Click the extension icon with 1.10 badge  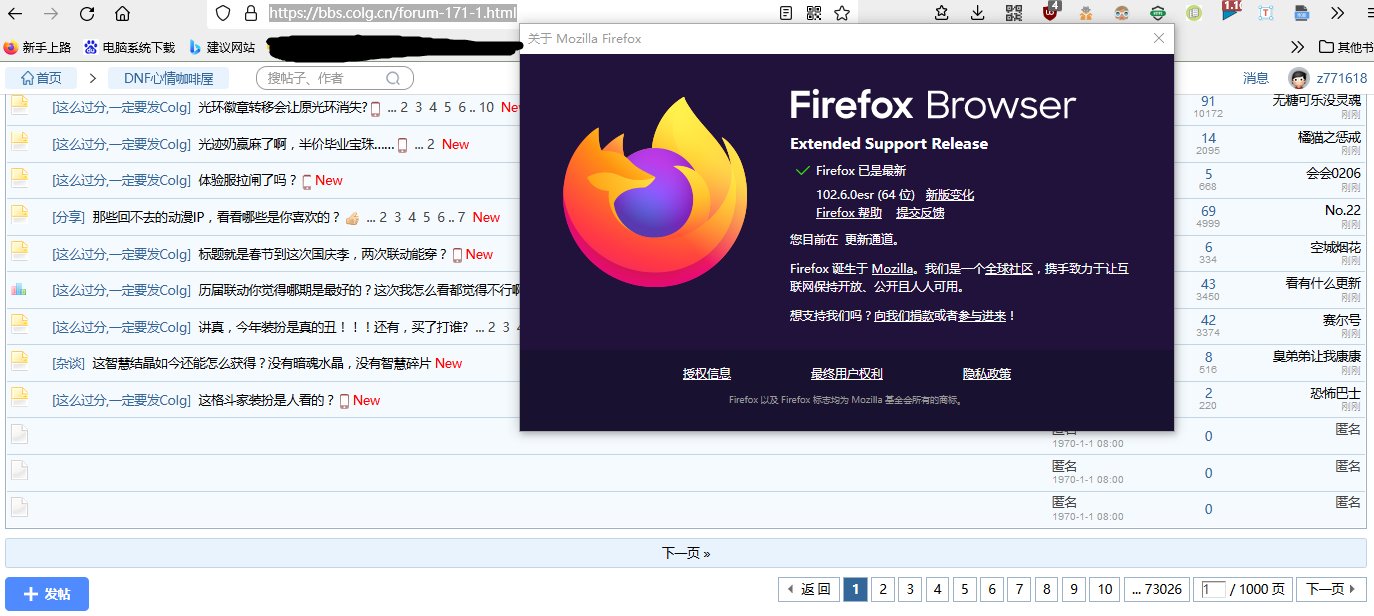click(x=1230, y=11)
